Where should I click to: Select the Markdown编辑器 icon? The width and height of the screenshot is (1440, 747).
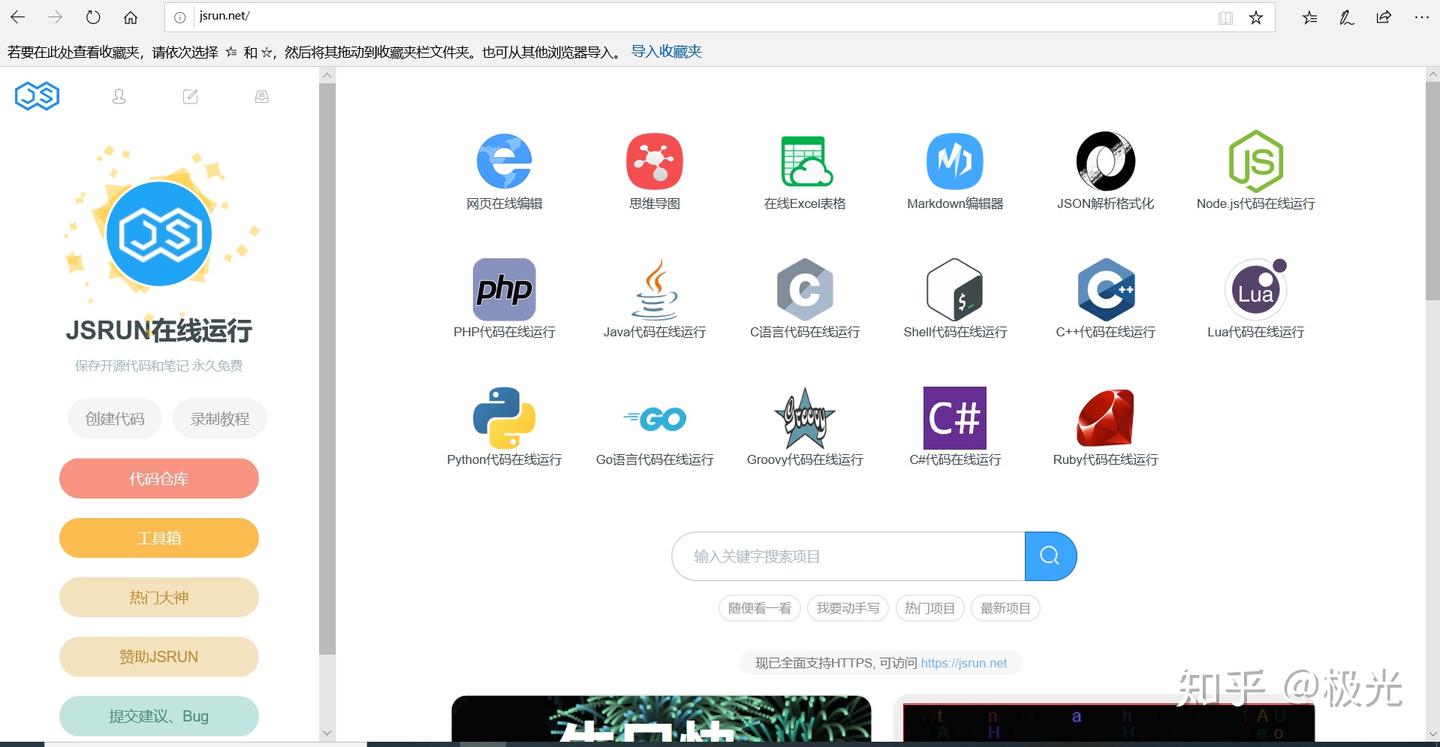[955, 161]
